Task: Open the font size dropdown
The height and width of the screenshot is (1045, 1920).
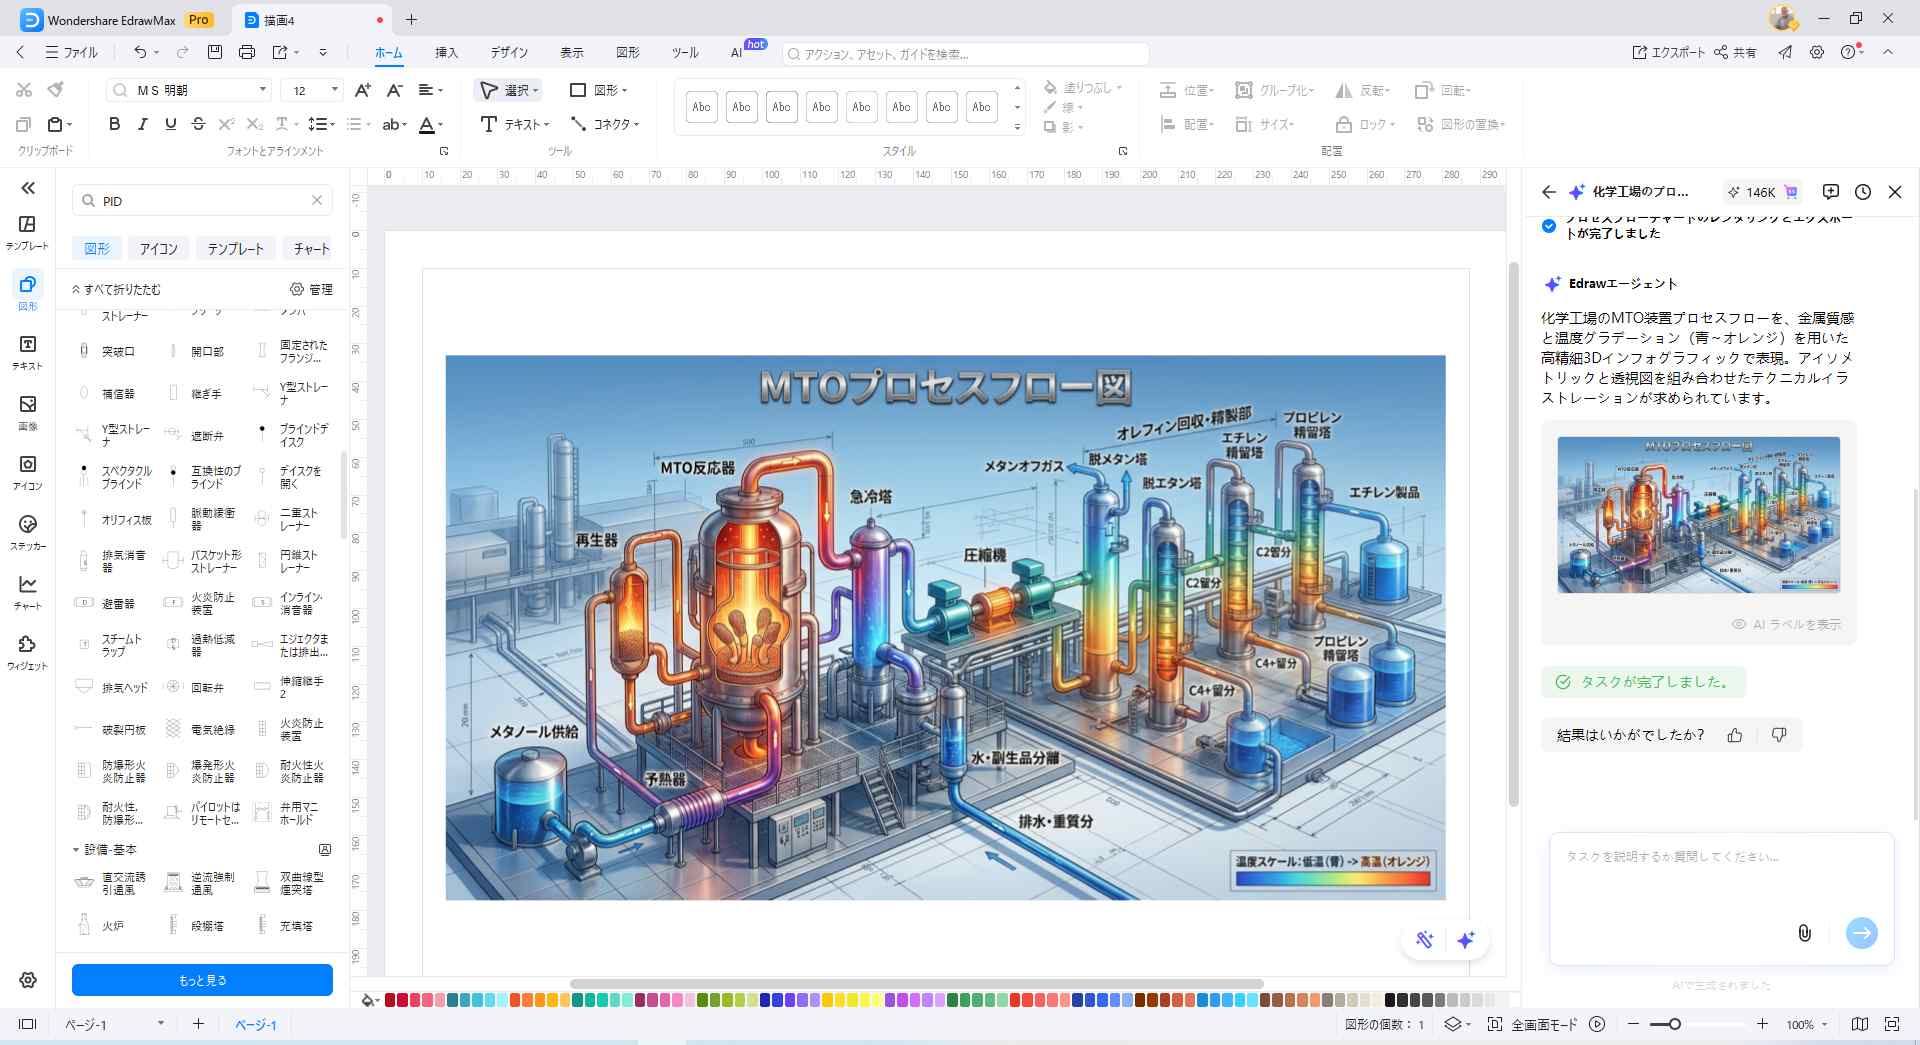Action: (x=334, y=90)
